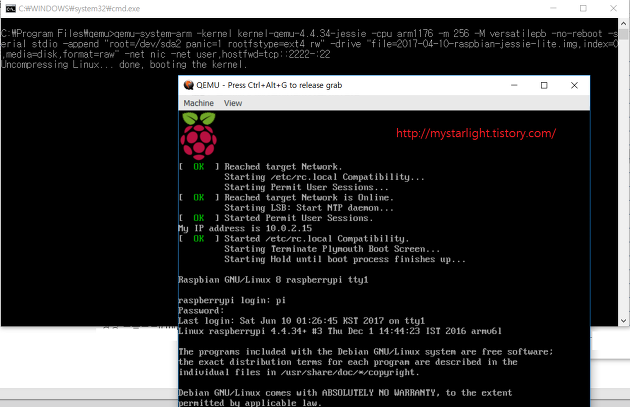
Task: Close the QEMU window
Action: [574, 85]
